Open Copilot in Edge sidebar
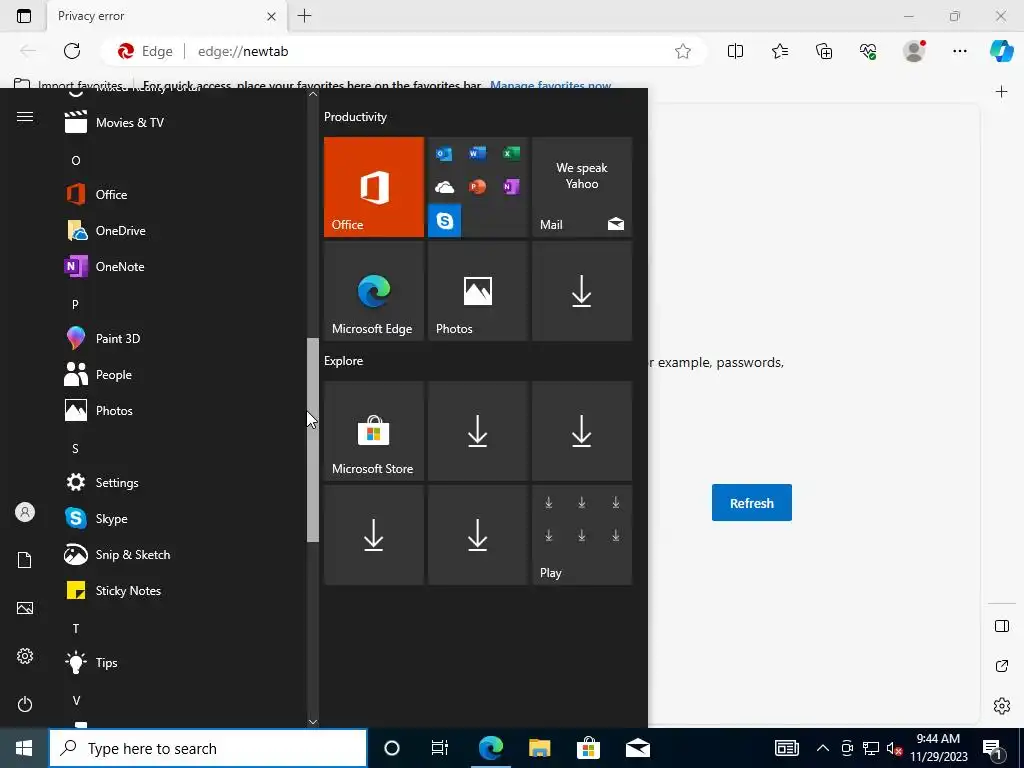This screenshot has height=768, width=1024. click(1002, 51)
